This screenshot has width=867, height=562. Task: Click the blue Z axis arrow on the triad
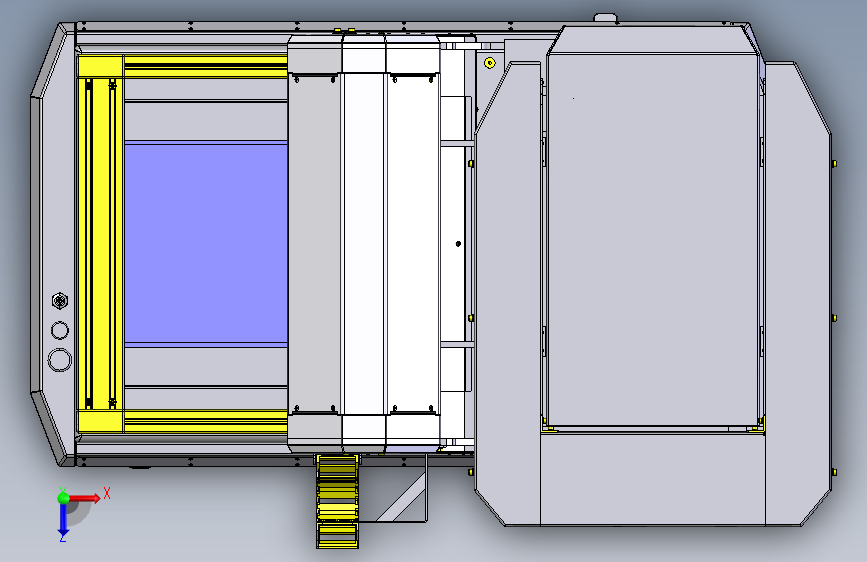(63, 520)
